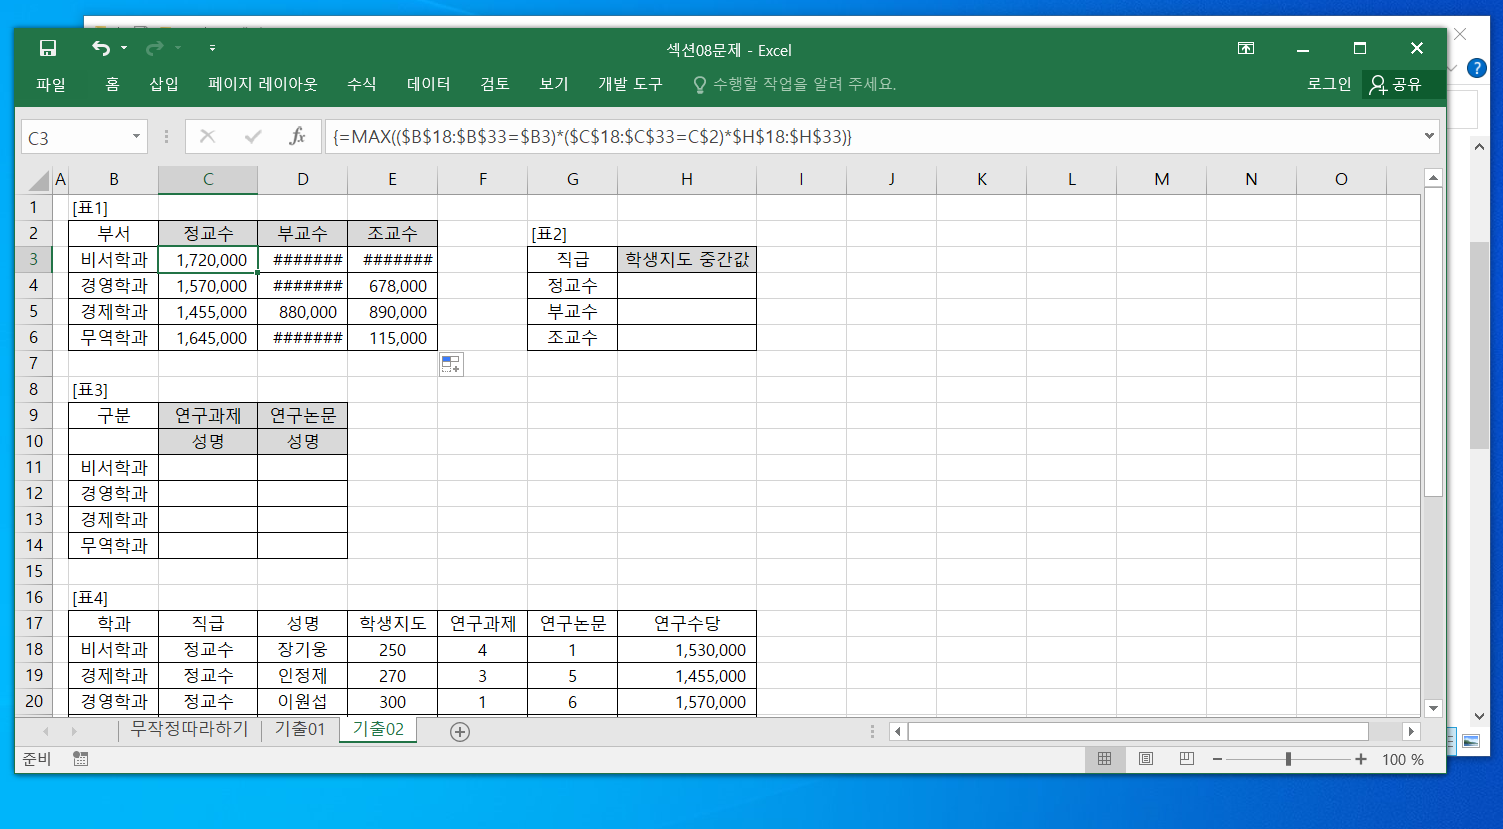Click the Ribbon Display Options icon
The height and width of the screenshot is (829, 1503).
[1246, 49]
